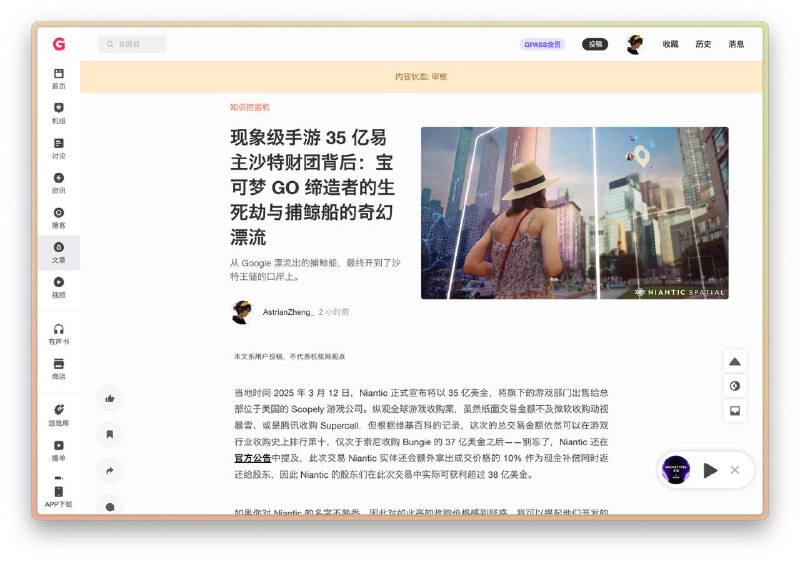
Task: Open 首页 home in the sidebar
Action: (59, 79)
